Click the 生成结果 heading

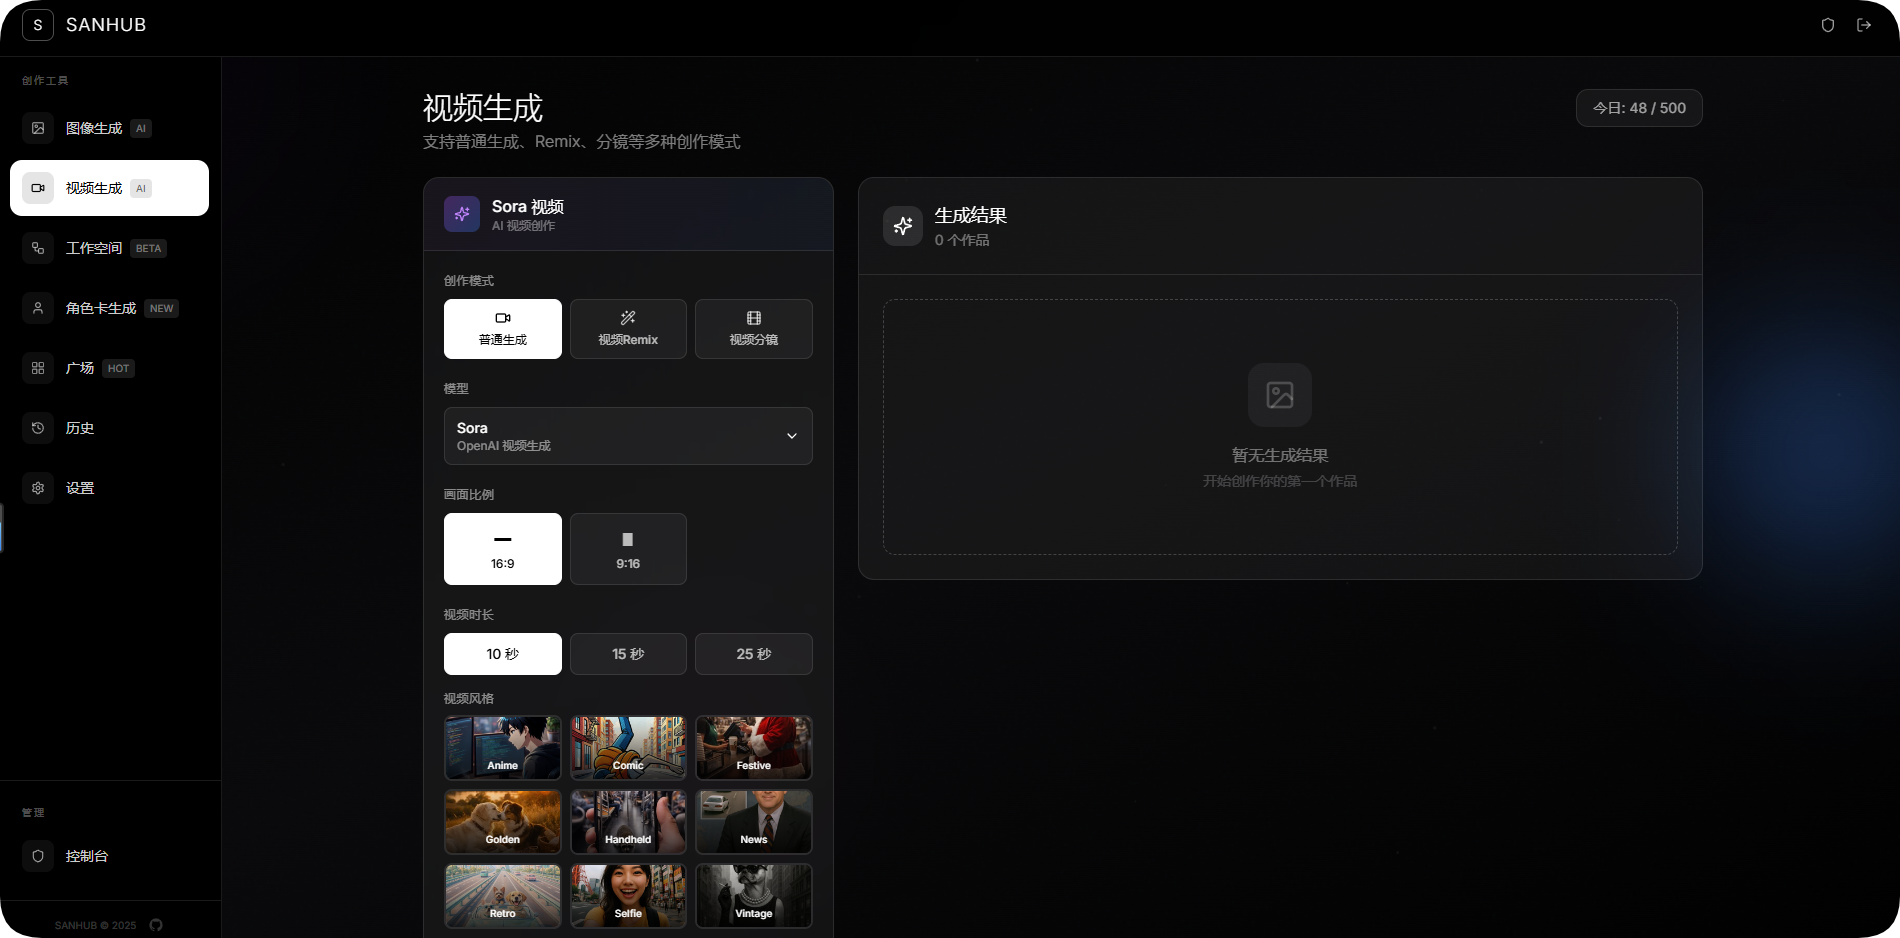pos(970,215)
